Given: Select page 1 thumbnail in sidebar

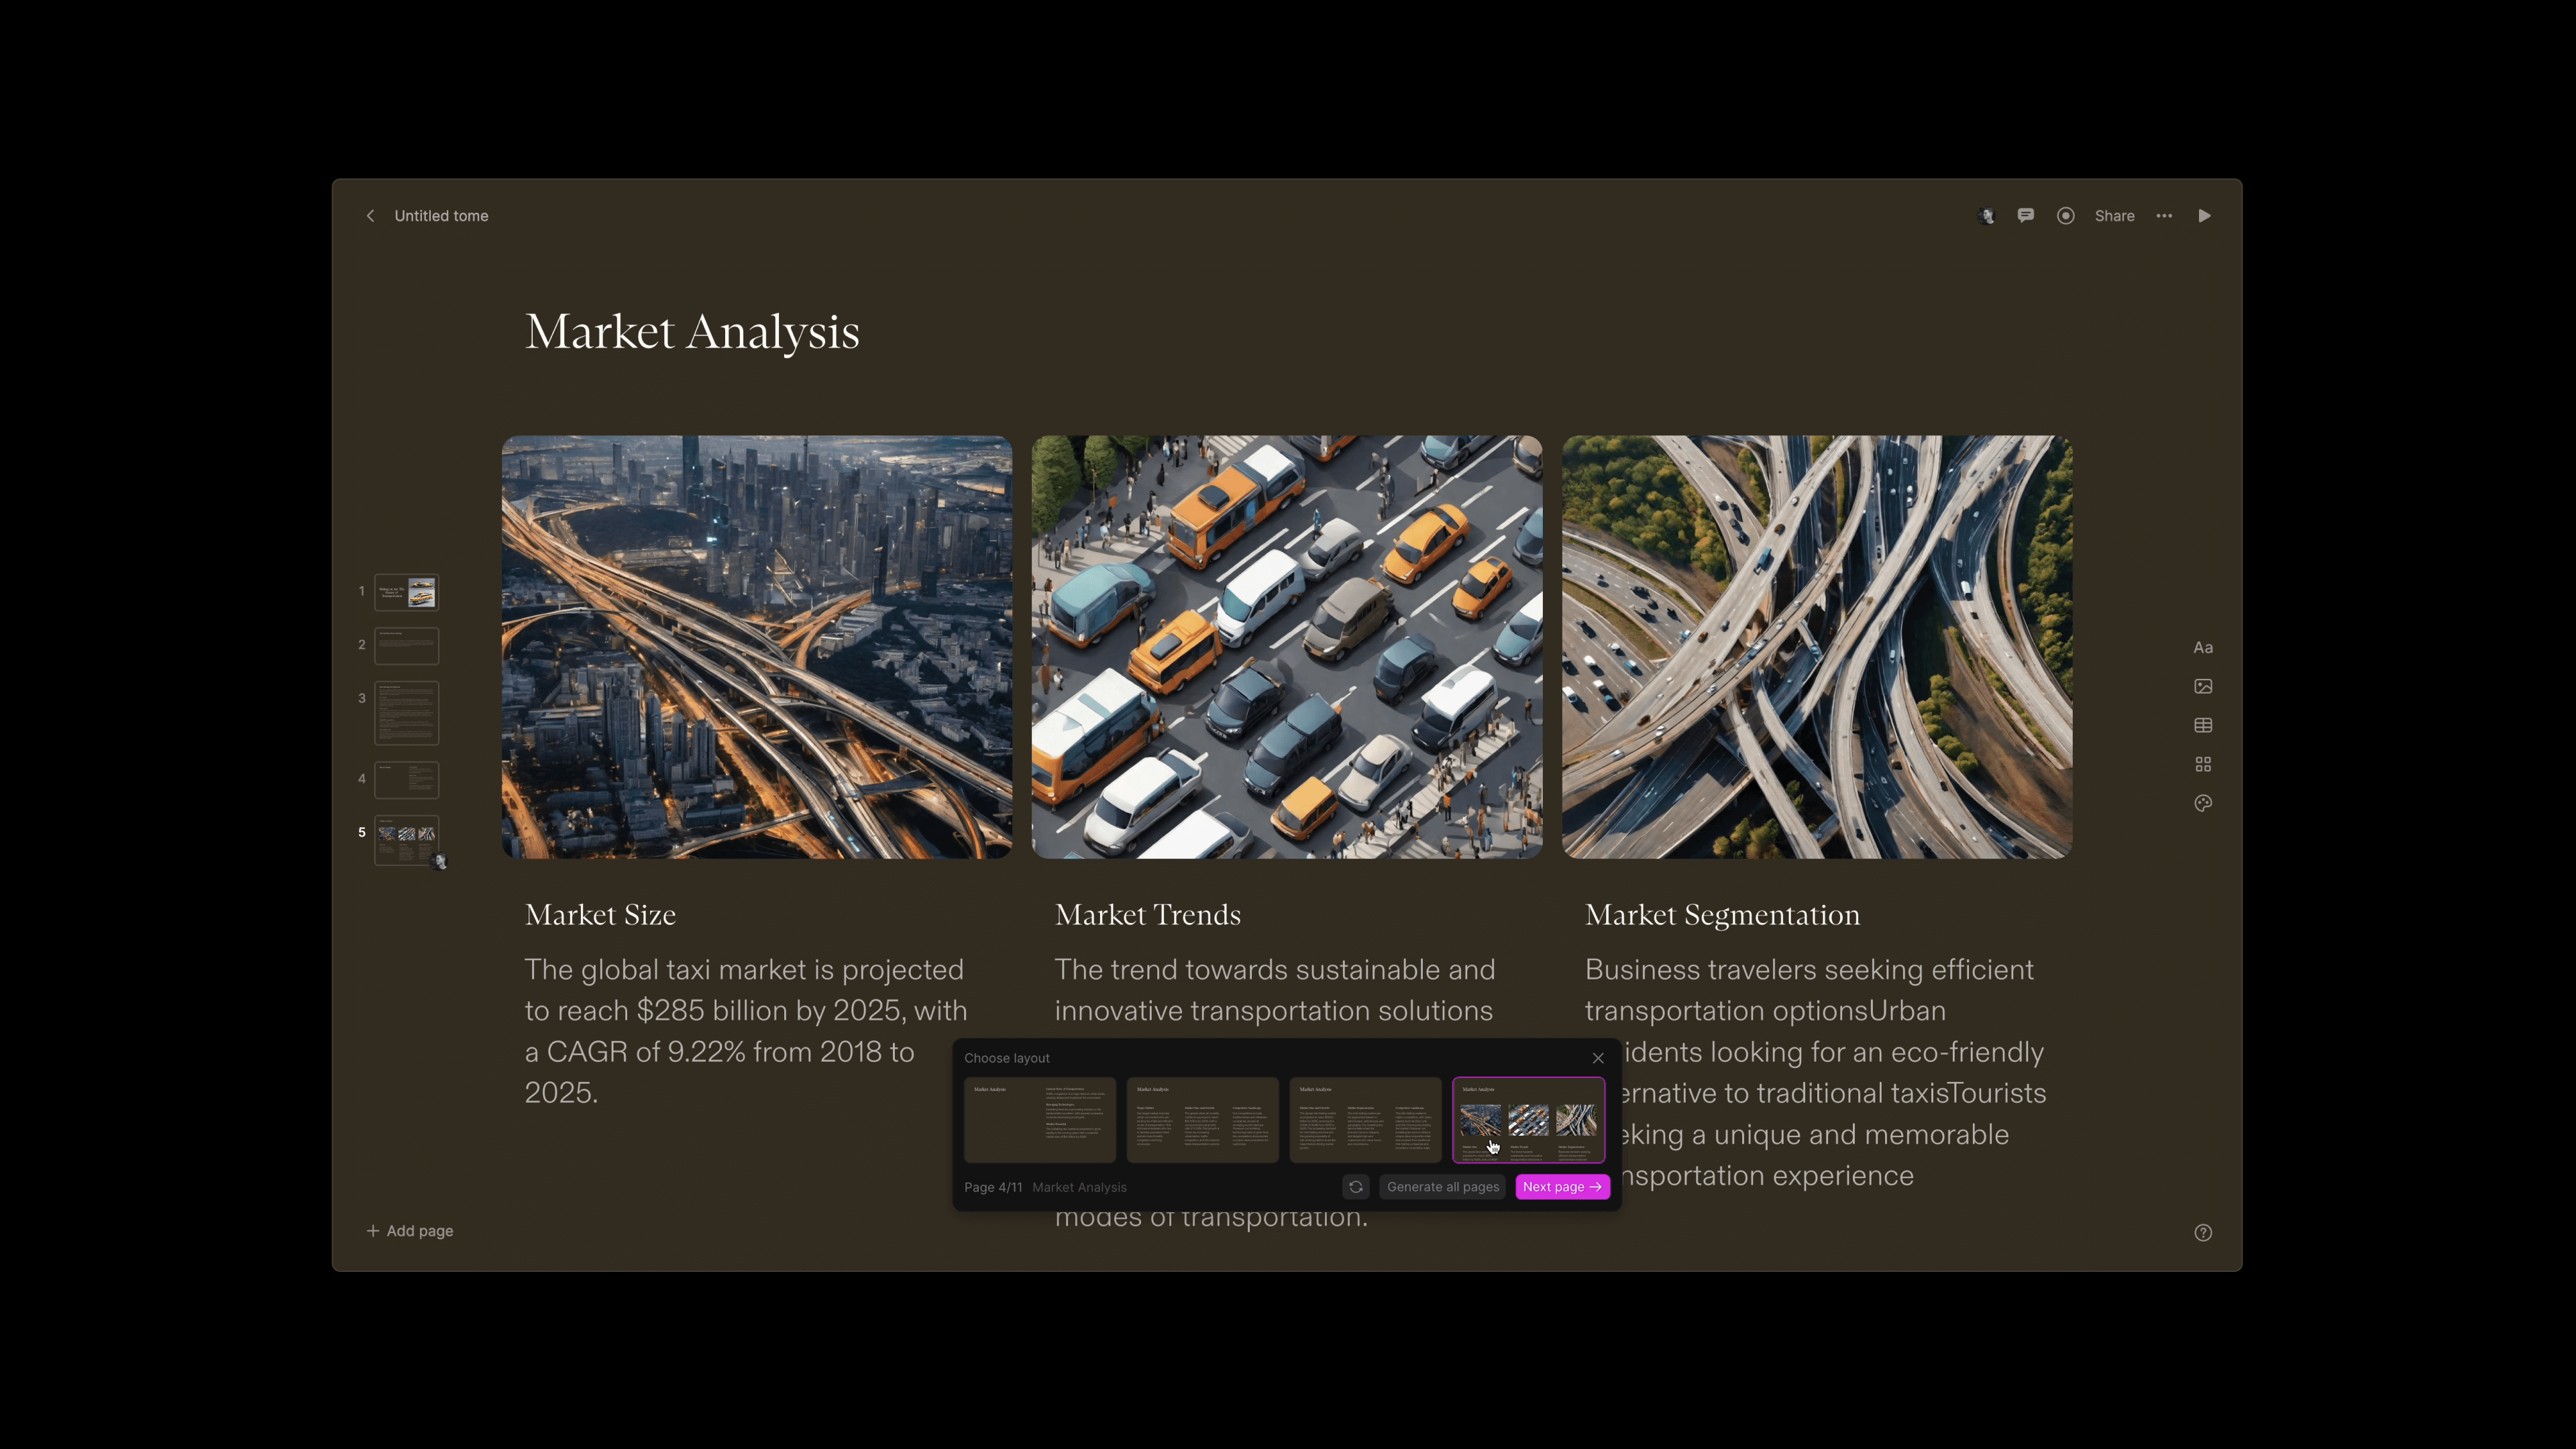Looking at the screenshot, I should pos(407,592).
